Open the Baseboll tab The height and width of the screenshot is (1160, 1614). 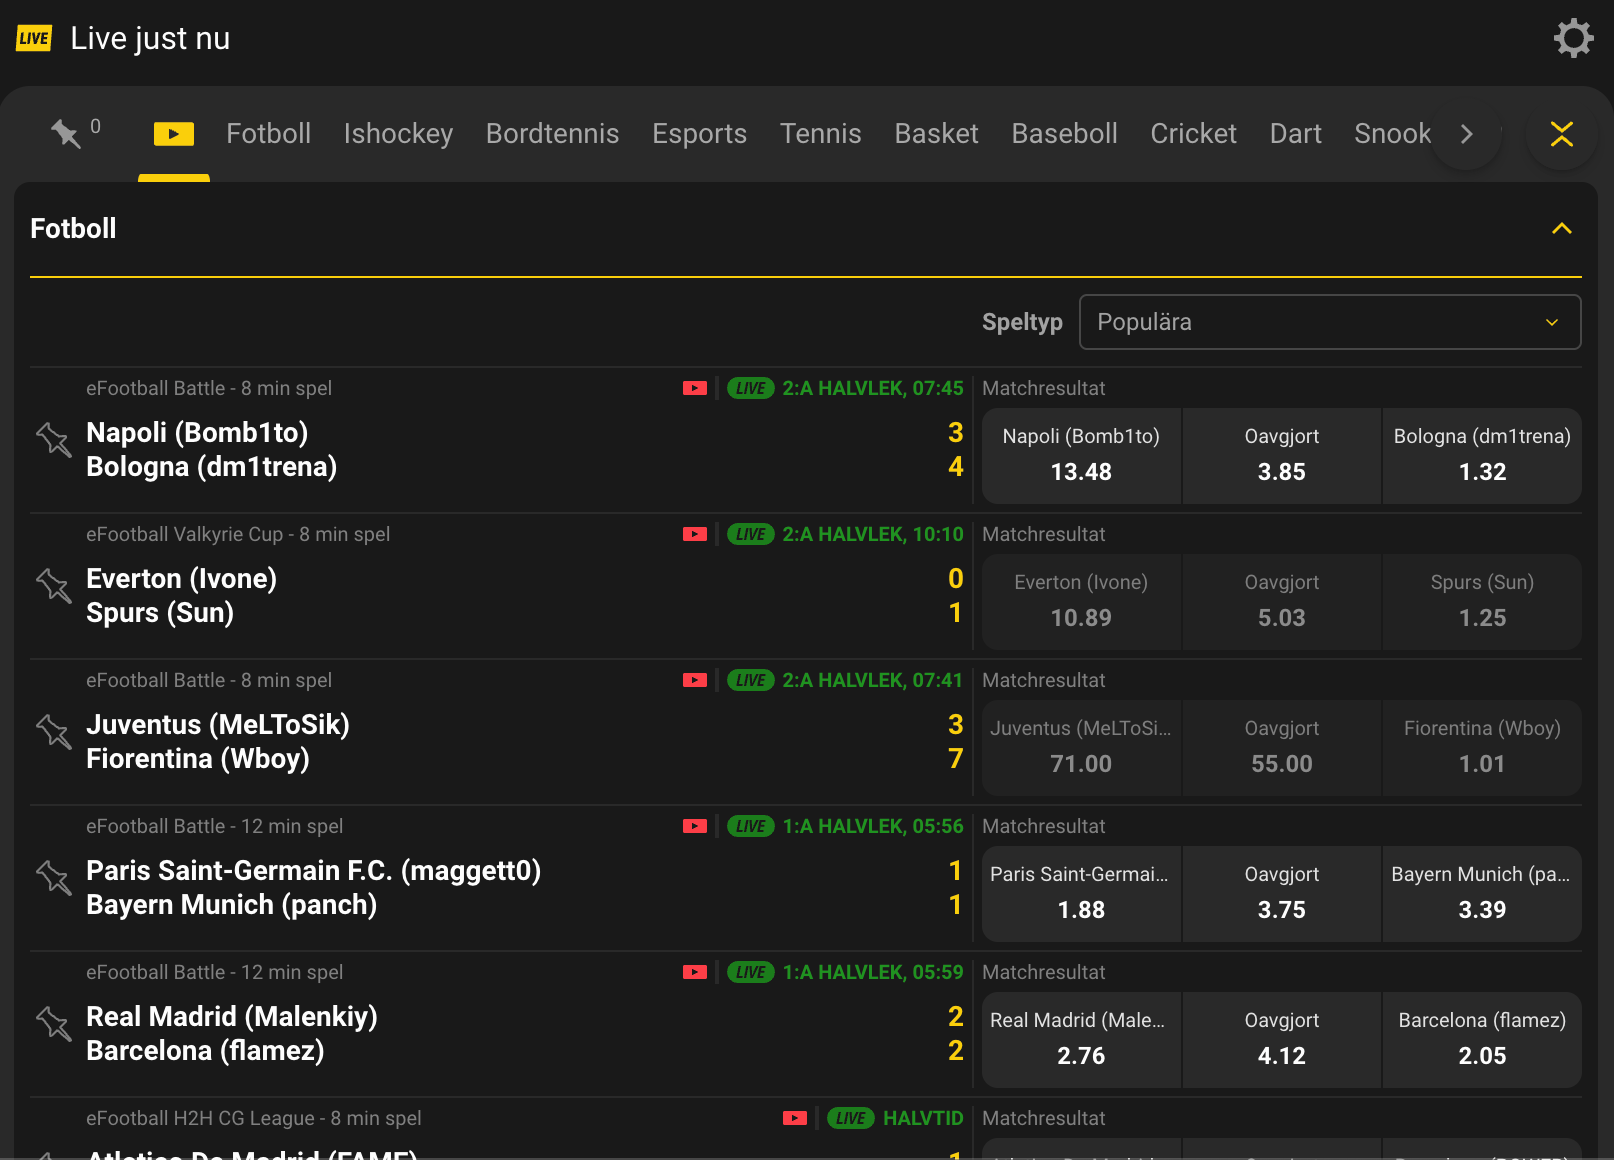[x=1064, y=134]
